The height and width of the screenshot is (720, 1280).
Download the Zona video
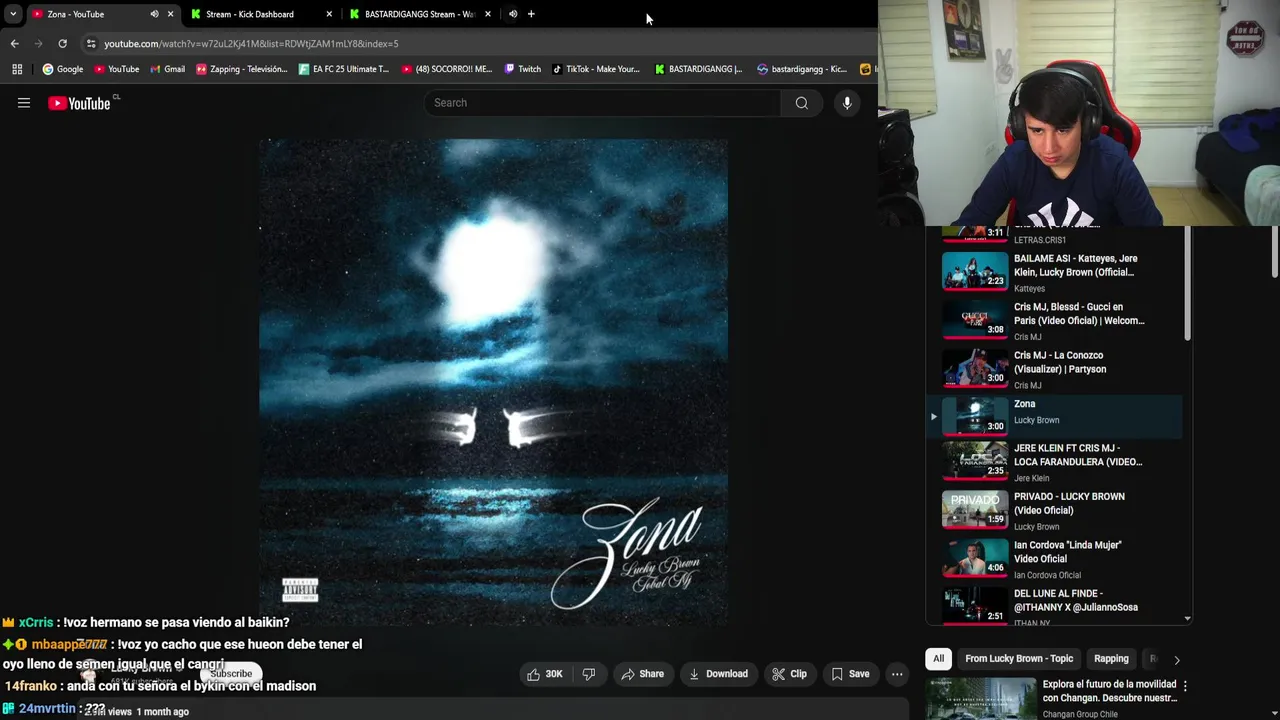tap(718, 674)
